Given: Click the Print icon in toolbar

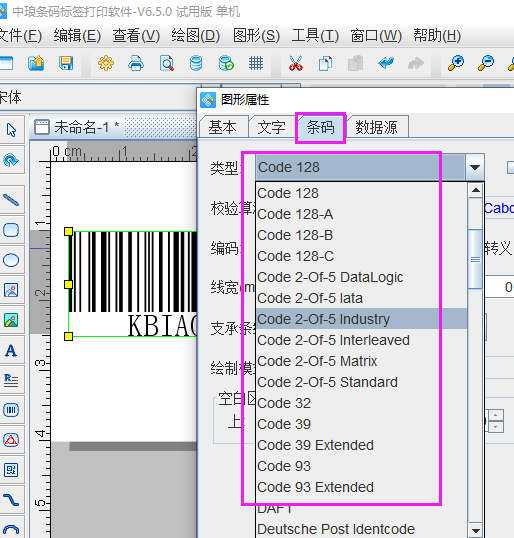Looking at the screenshot, I should coord(136,63).
